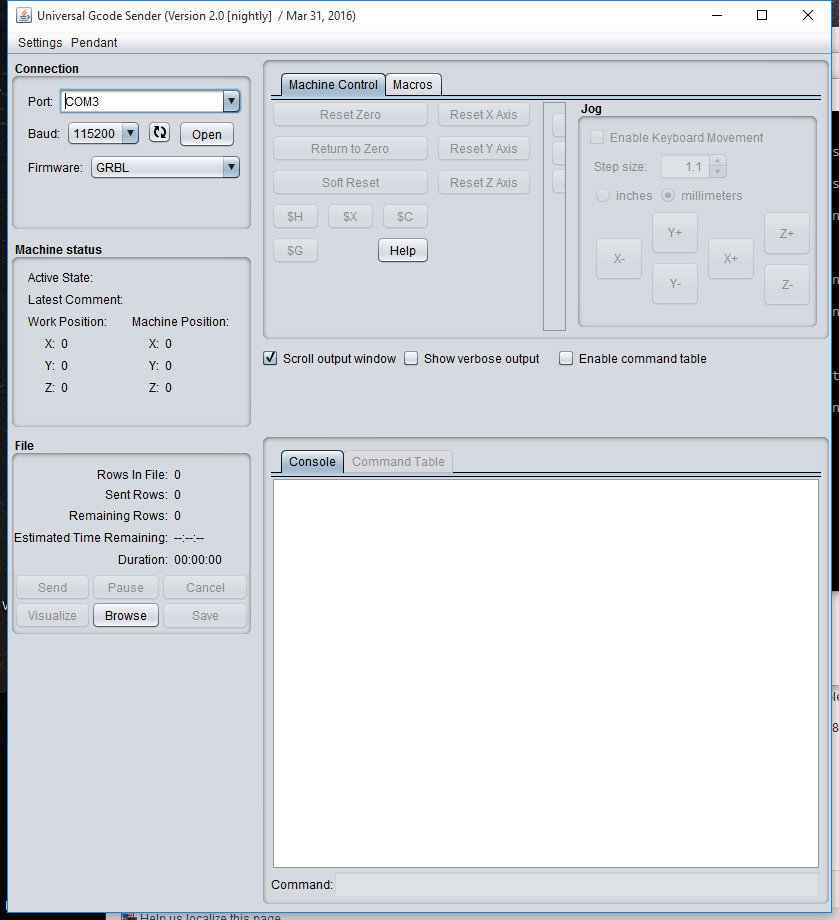Click the Help button
This screenshot has height=920, width=839.
[x=402, y=251]
